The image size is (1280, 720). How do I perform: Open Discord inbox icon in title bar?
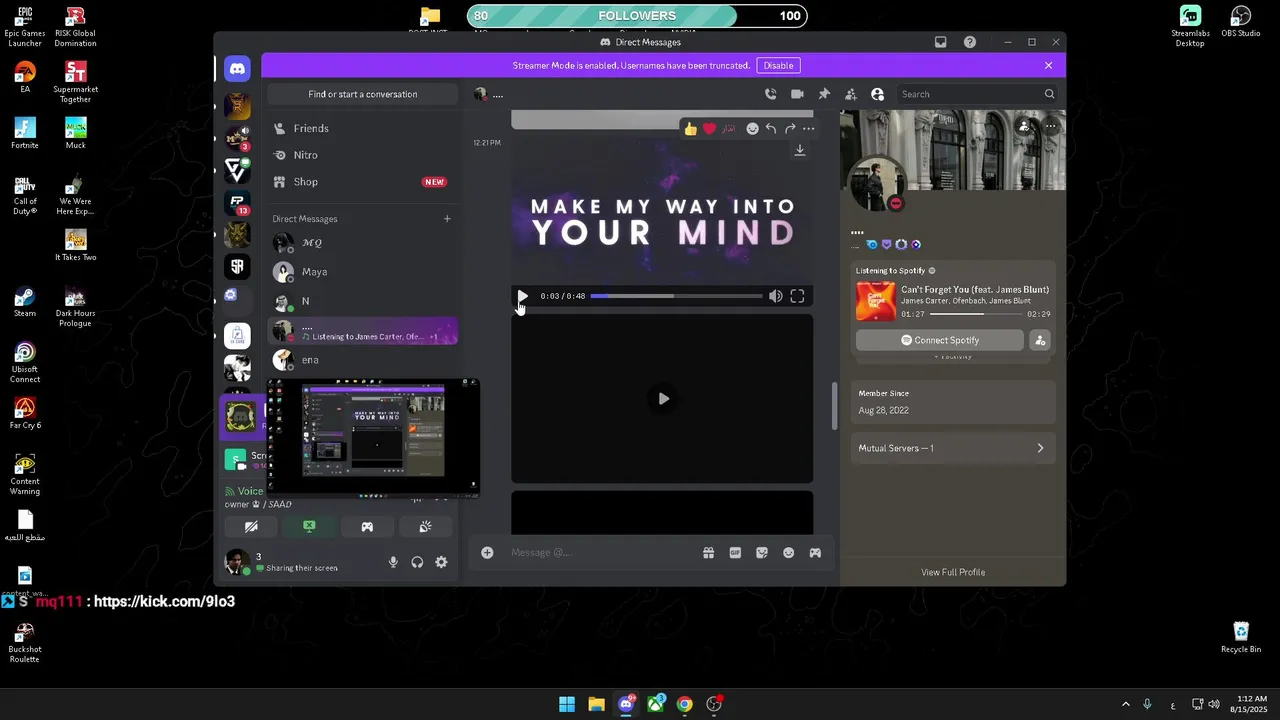[941, 42]
